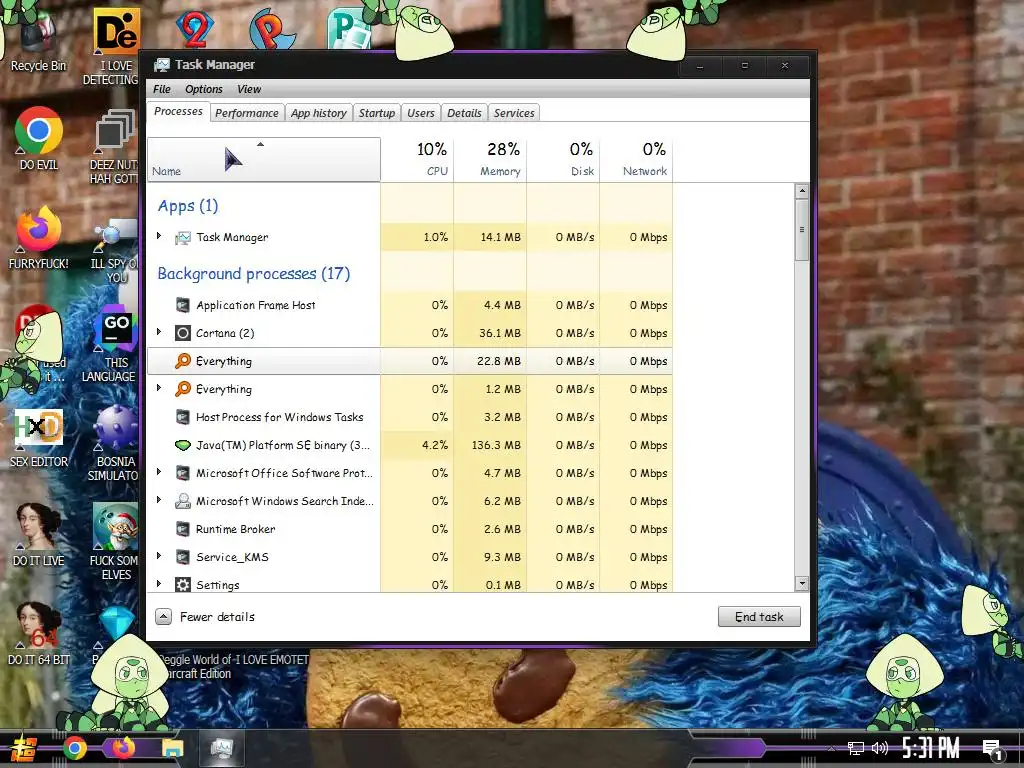Open the I LOVE DETECTING desktop shortcut
The height and width of the screenshot is (768, 1024).
[115, 47]
